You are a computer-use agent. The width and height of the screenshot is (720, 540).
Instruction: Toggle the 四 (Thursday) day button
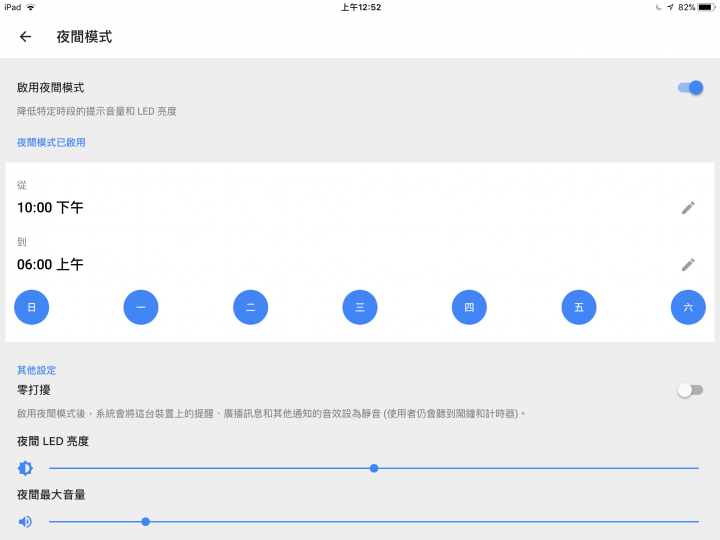click(469, 307)
